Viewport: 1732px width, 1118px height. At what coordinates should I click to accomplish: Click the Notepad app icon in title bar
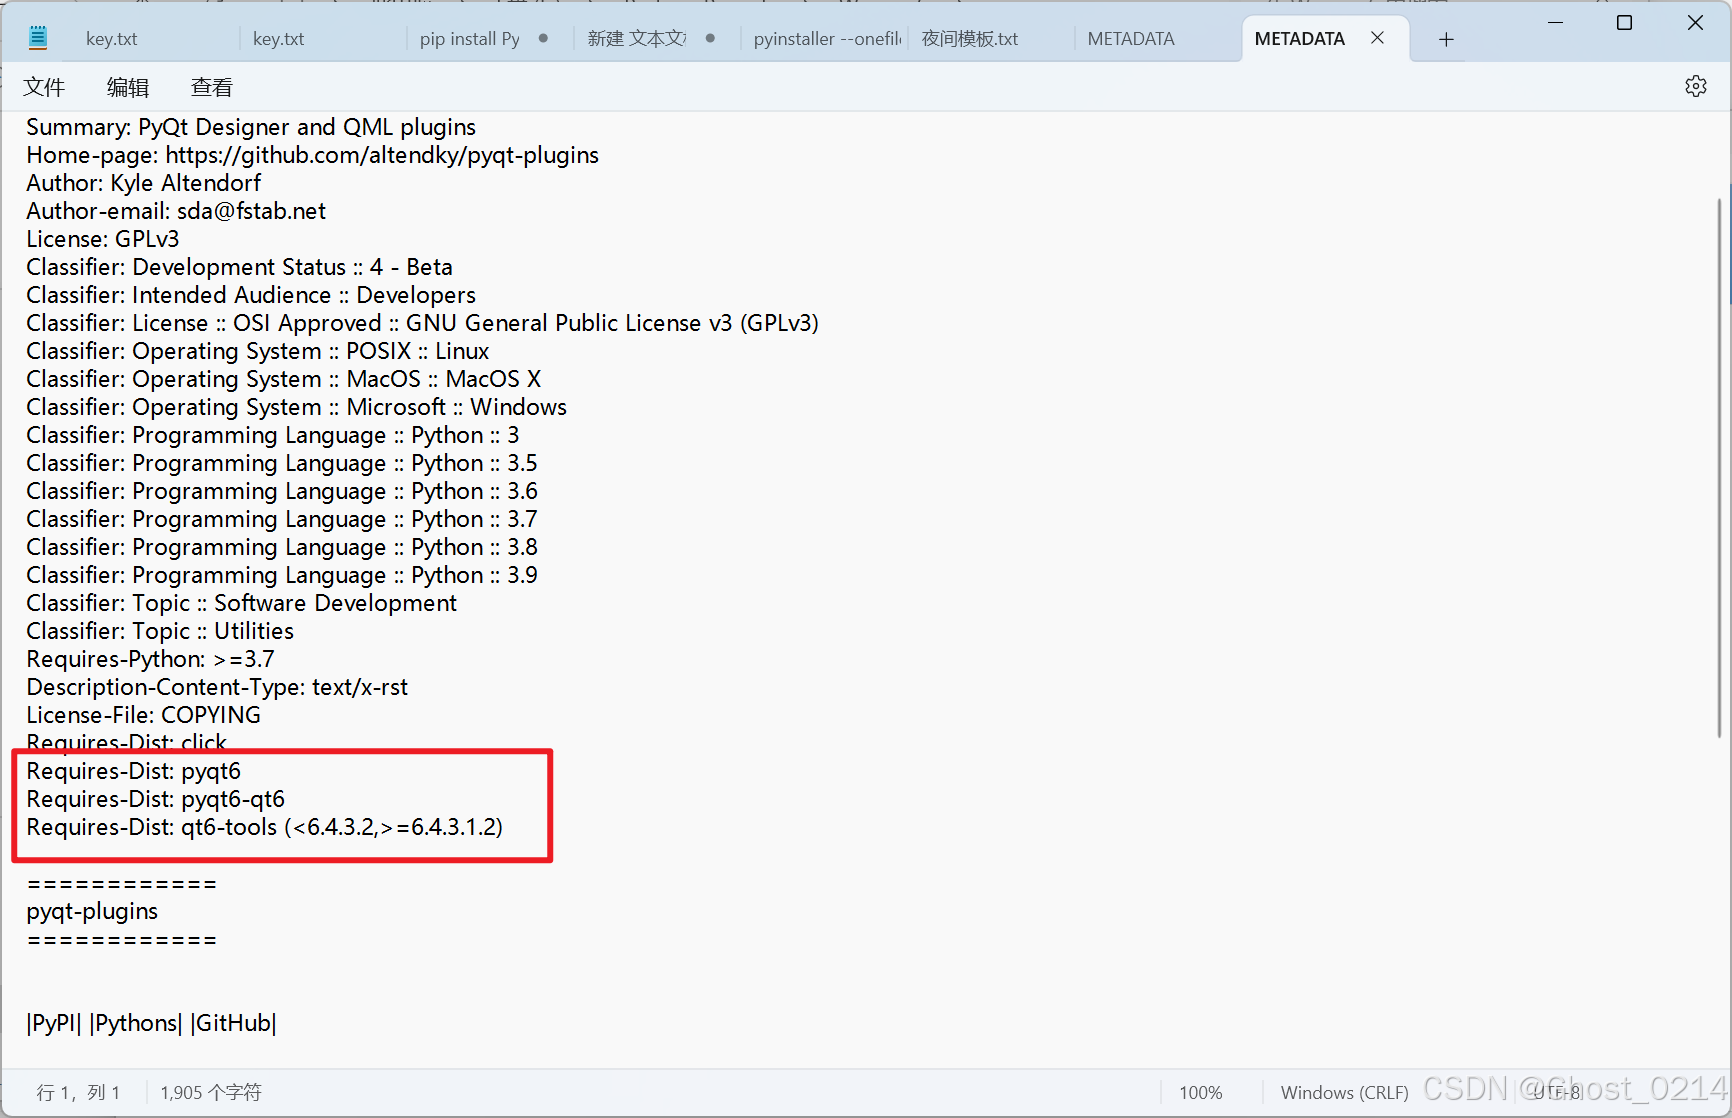(38, 38)
